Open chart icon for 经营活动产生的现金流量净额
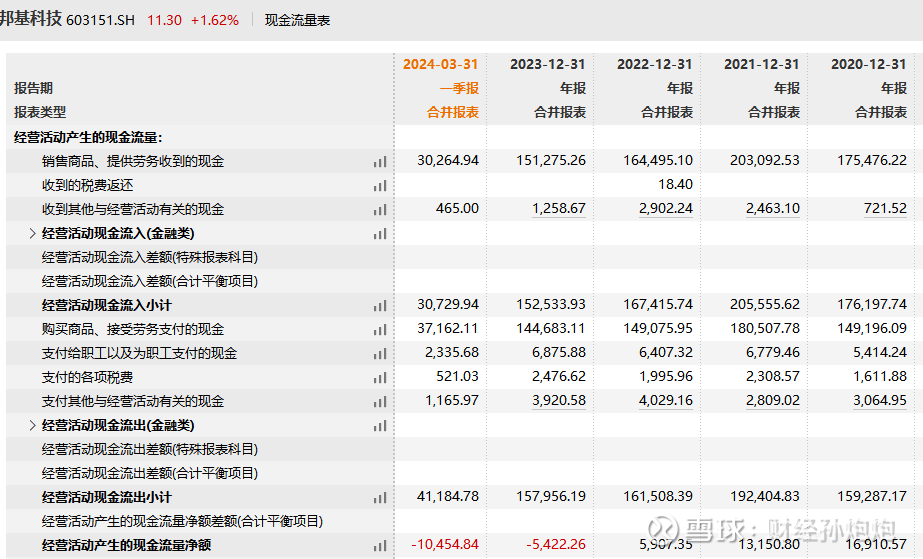This screenshot has width=923, height=559. tap(380, 545)
